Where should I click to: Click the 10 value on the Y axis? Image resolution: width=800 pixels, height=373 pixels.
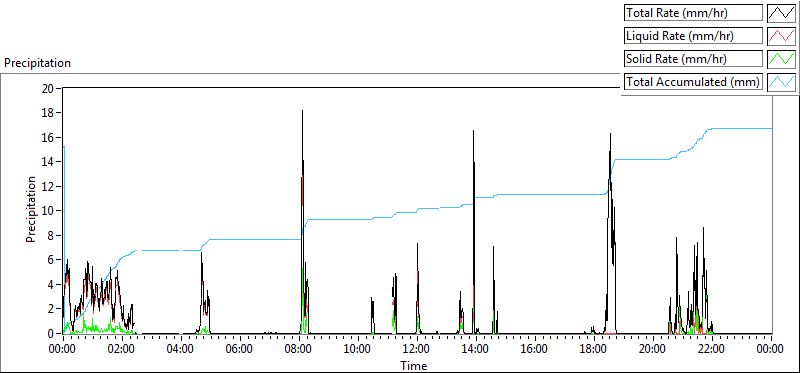pyautogui.click(x=48, y=211)
